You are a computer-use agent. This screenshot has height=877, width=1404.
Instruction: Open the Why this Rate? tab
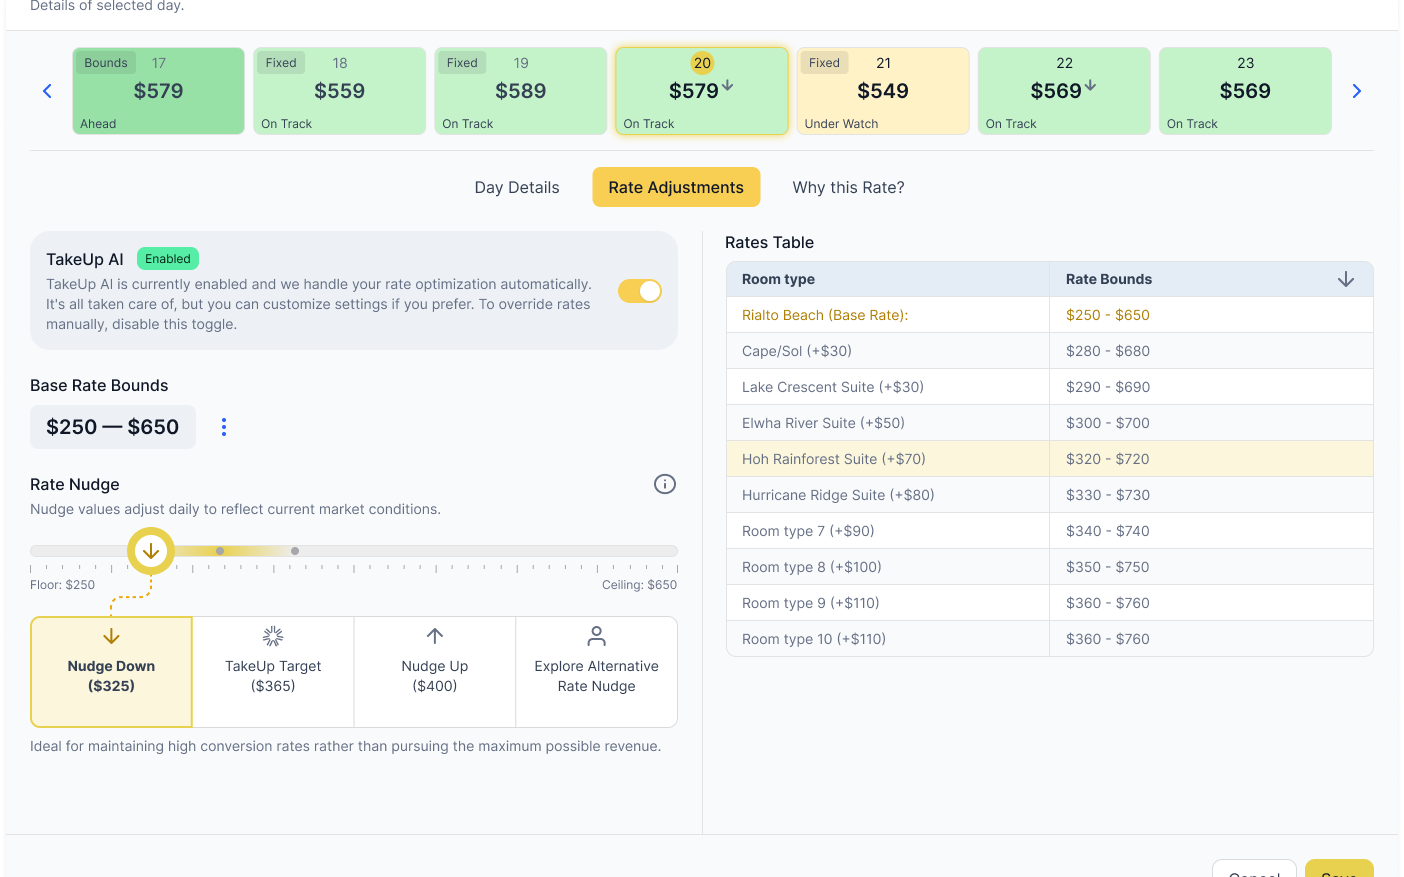point(848,187)
